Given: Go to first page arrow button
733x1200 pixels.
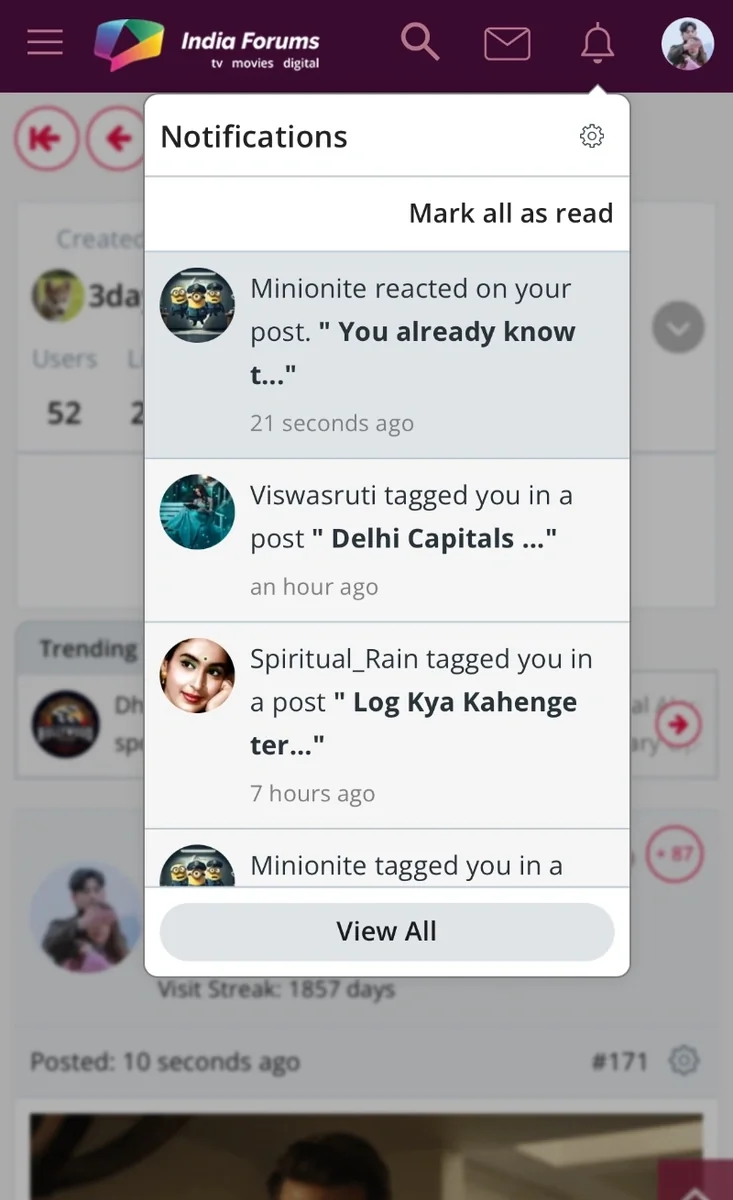Looking at the screenshot, I should tap(45, 138).
